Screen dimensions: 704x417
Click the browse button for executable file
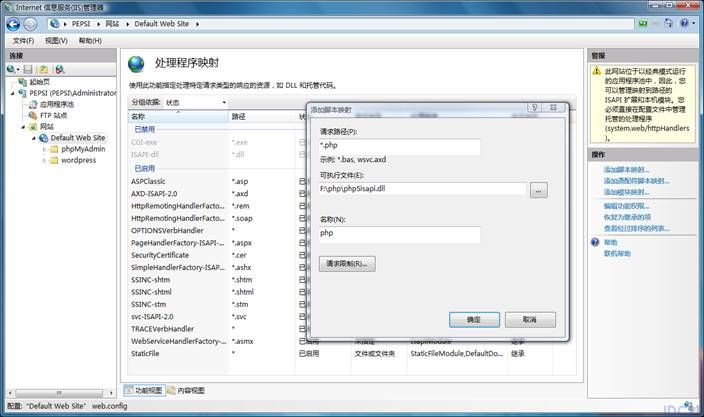[x=538, y=190]
